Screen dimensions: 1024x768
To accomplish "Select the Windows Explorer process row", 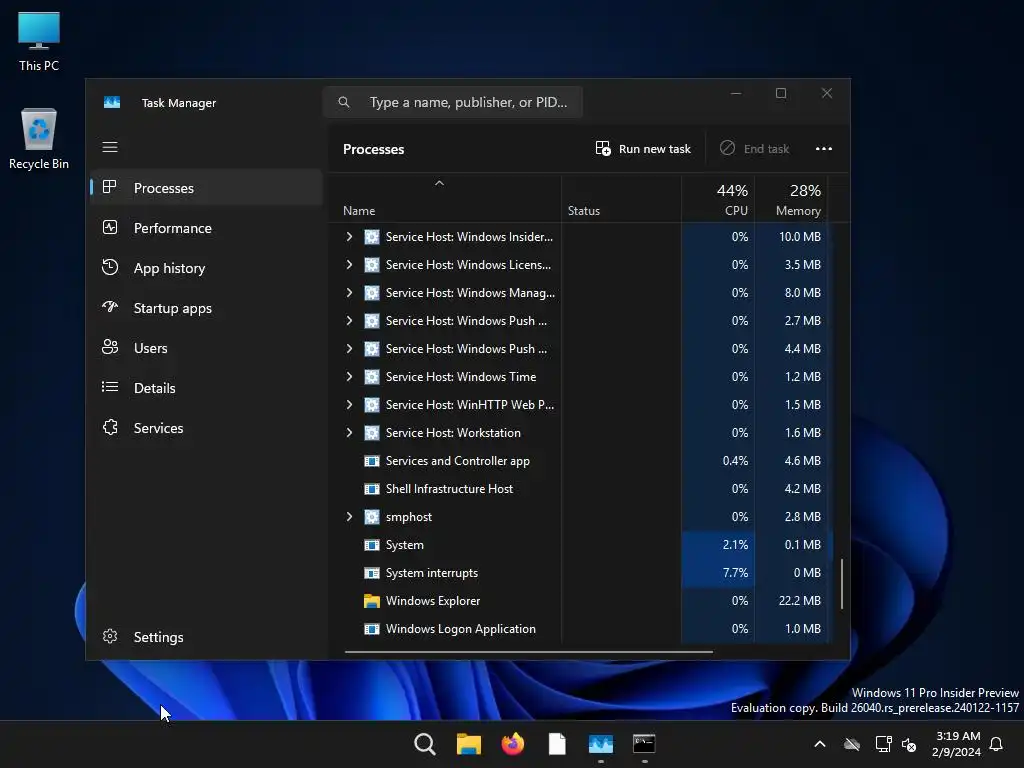I will pyautogui.click(x=581, y=601).
